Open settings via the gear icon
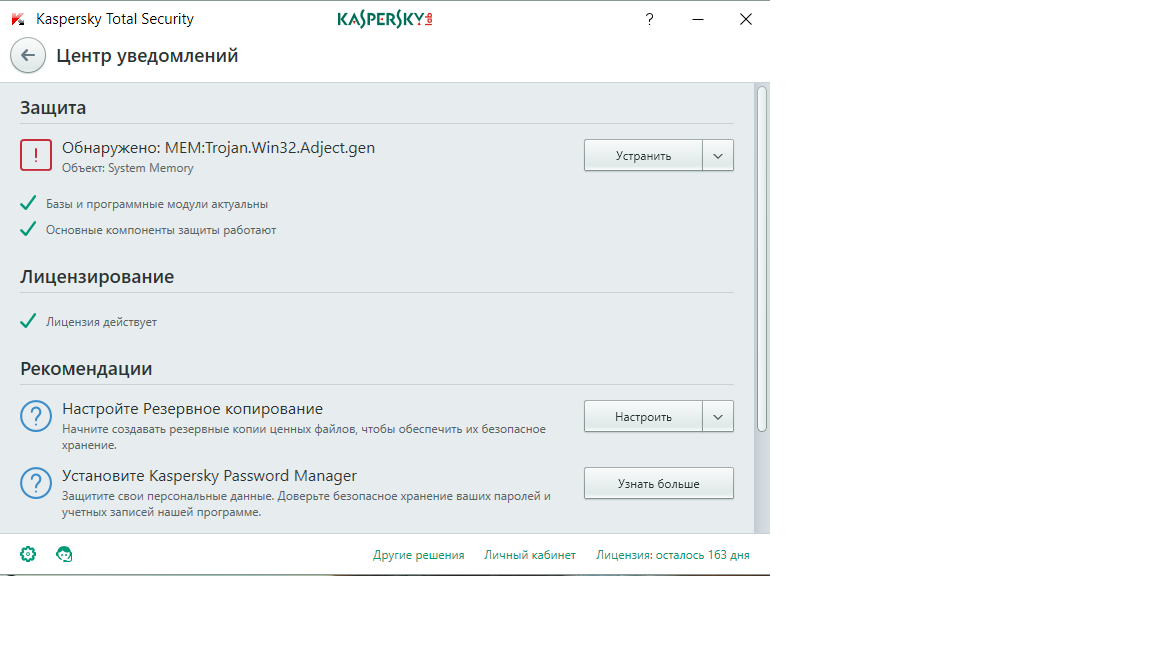Viewport: 1152px width, 648px height. click(x=28, y=554)
